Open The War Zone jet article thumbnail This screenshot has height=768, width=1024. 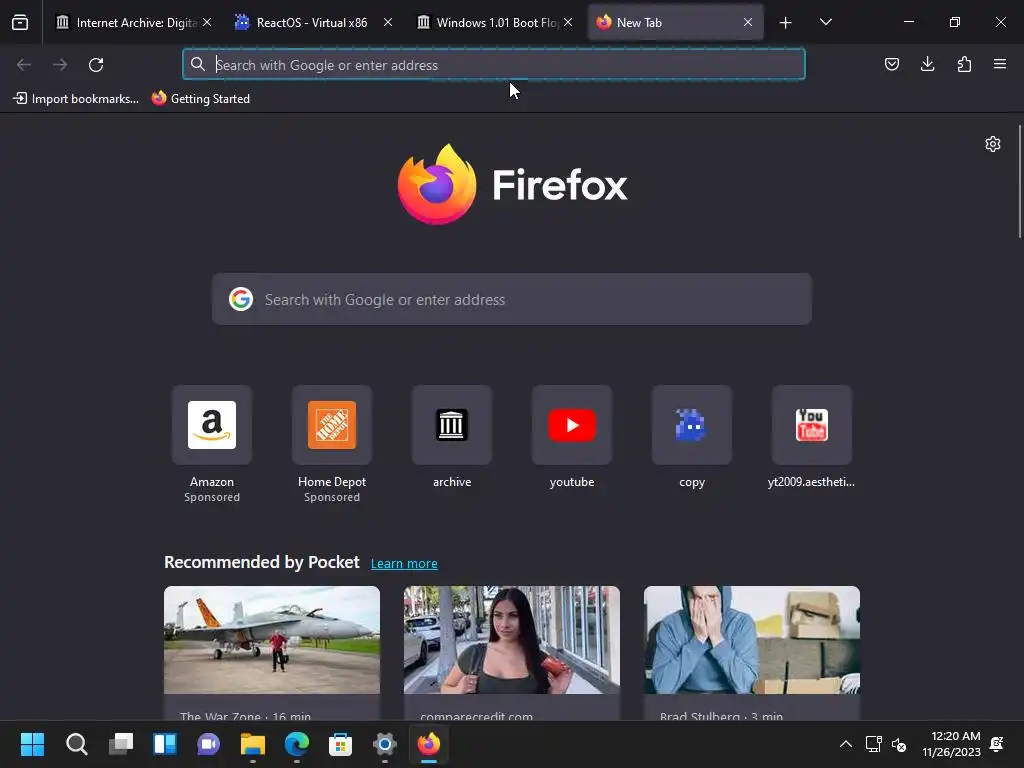pos(272,640)
